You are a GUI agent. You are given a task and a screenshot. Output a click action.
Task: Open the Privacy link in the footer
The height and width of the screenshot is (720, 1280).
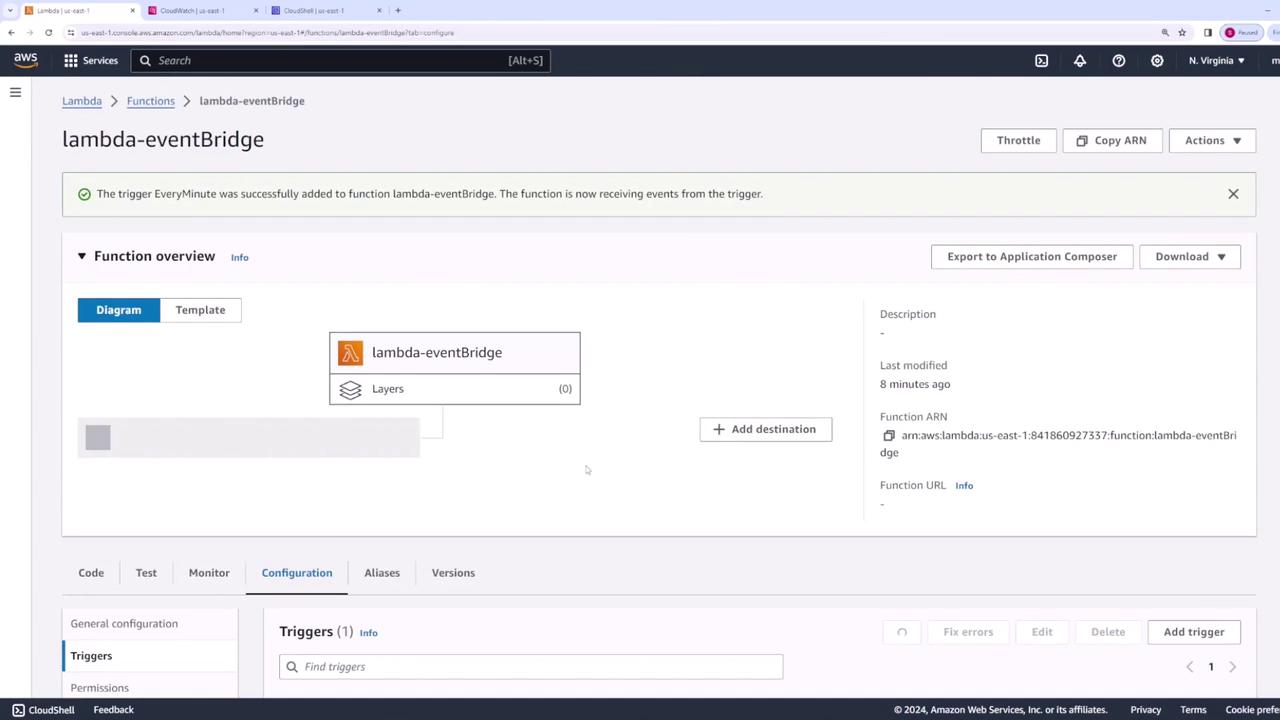coord(1146,710)
